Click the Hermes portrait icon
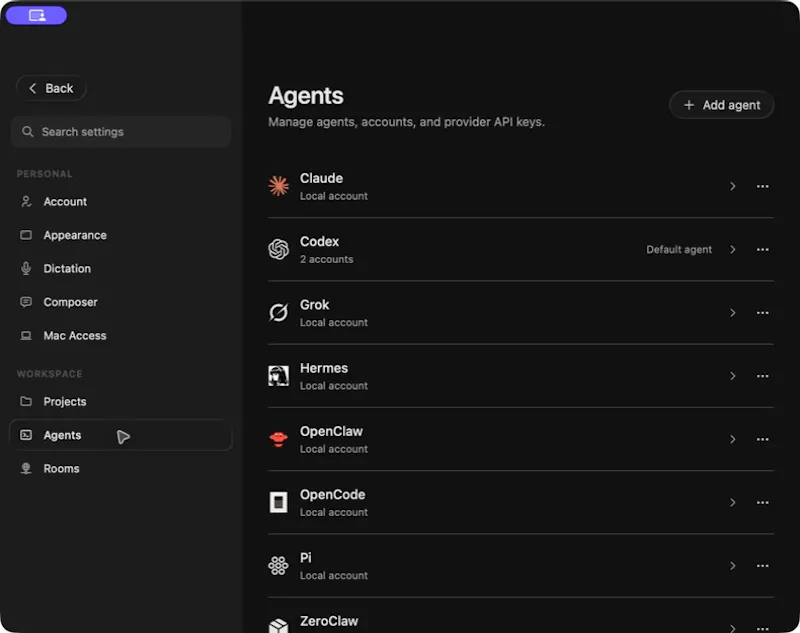The width and height of the screenshot is (800, 633). (279, 376)
